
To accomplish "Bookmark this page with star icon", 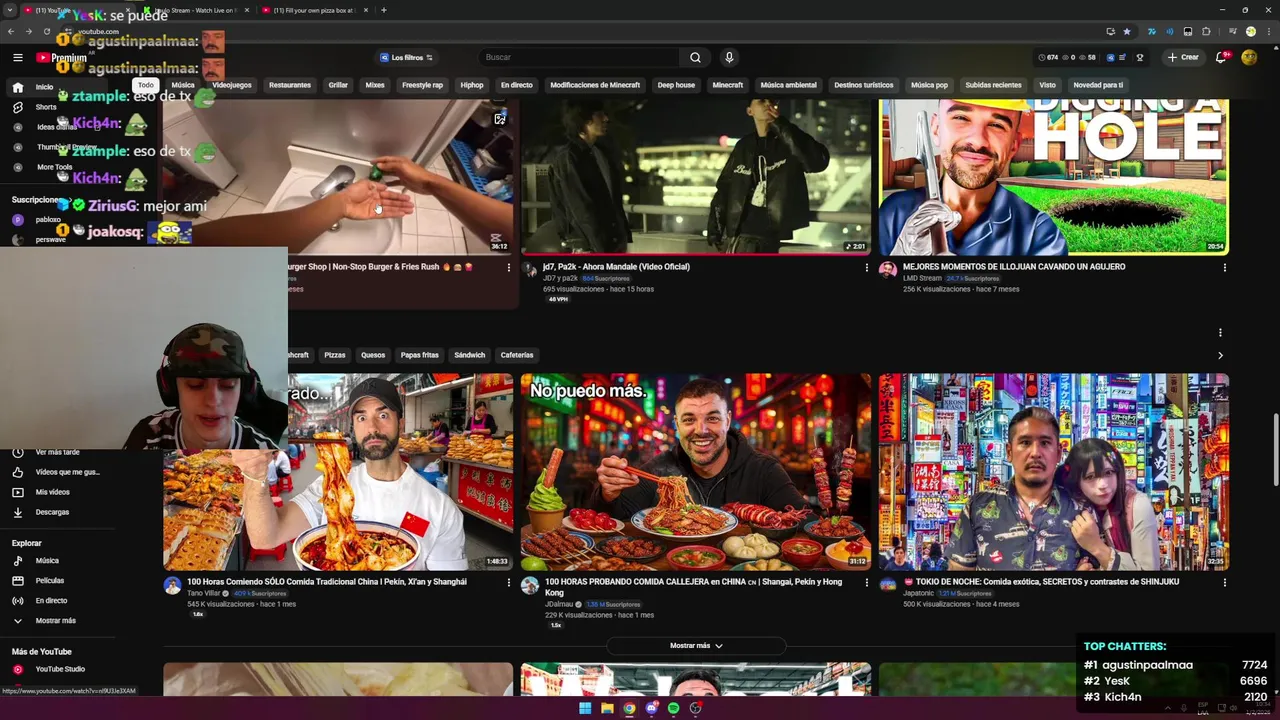I will pyautogui.click(x=1127, y=32).
